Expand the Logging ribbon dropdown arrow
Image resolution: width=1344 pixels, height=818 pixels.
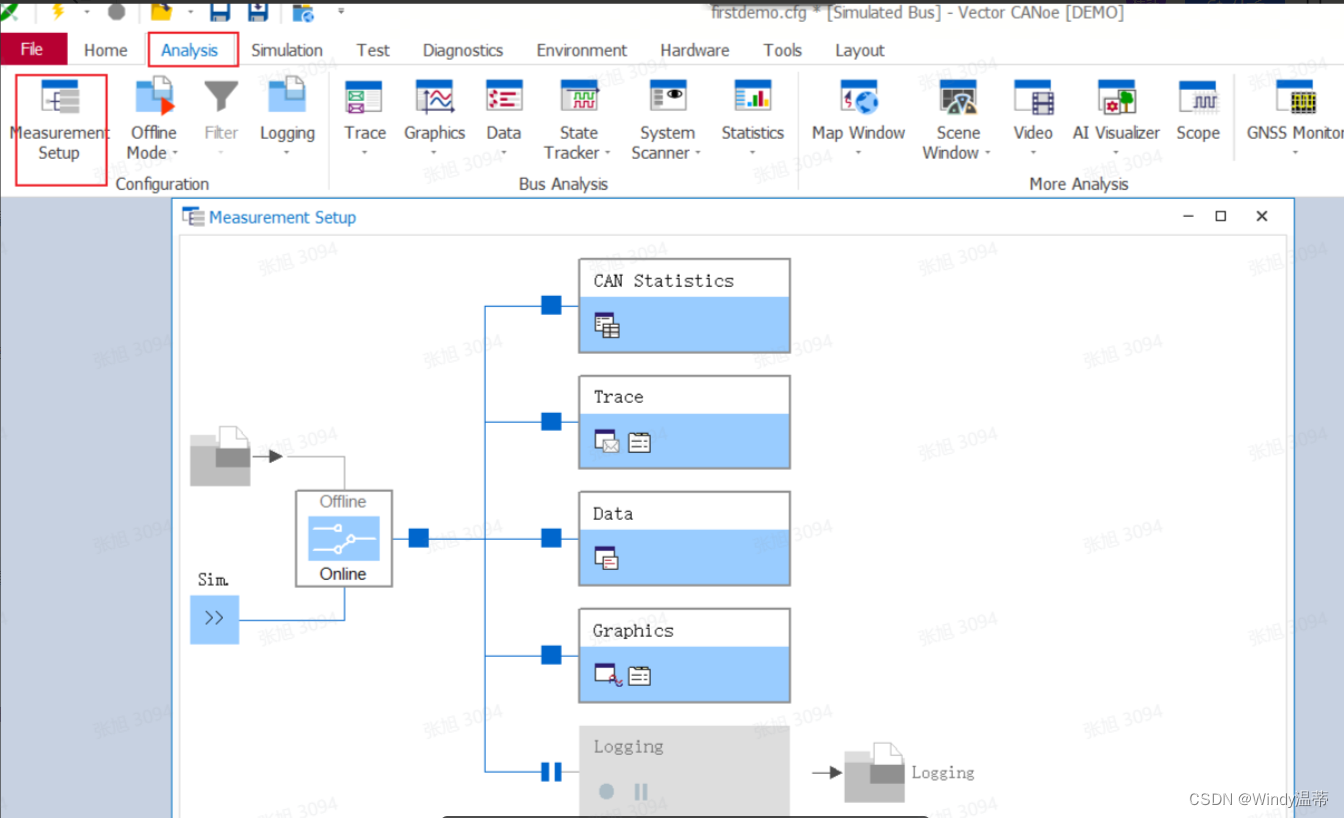[x=287, y=153]
